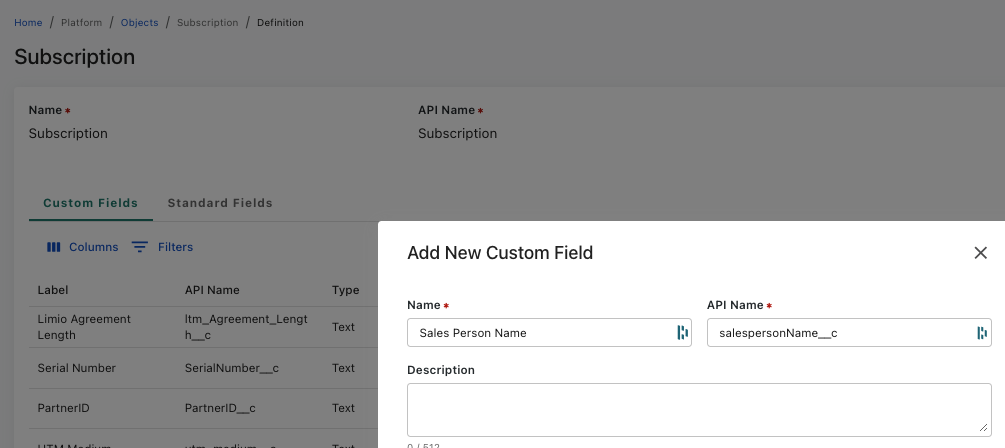Grab the Description text area resize handle
Image resolution: width=1005 pixels, height=448 pixels.
pyautogui.click(x=985, y=428)
